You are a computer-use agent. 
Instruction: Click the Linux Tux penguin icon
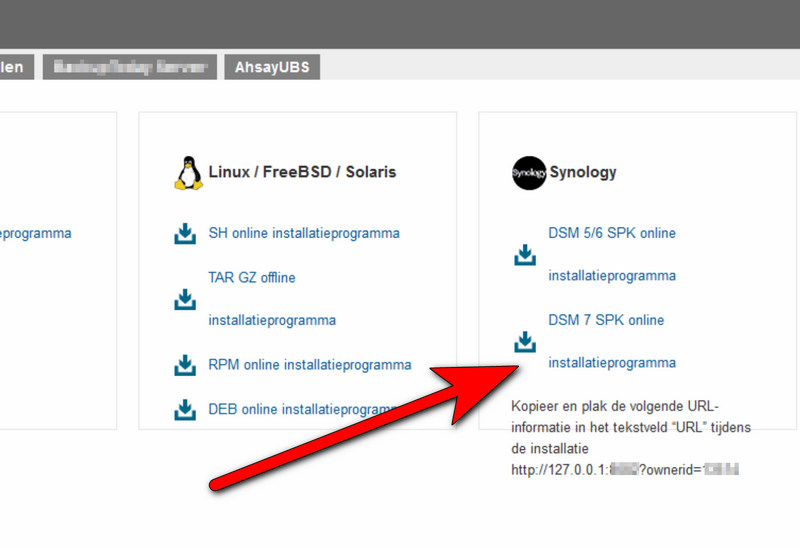189,173
